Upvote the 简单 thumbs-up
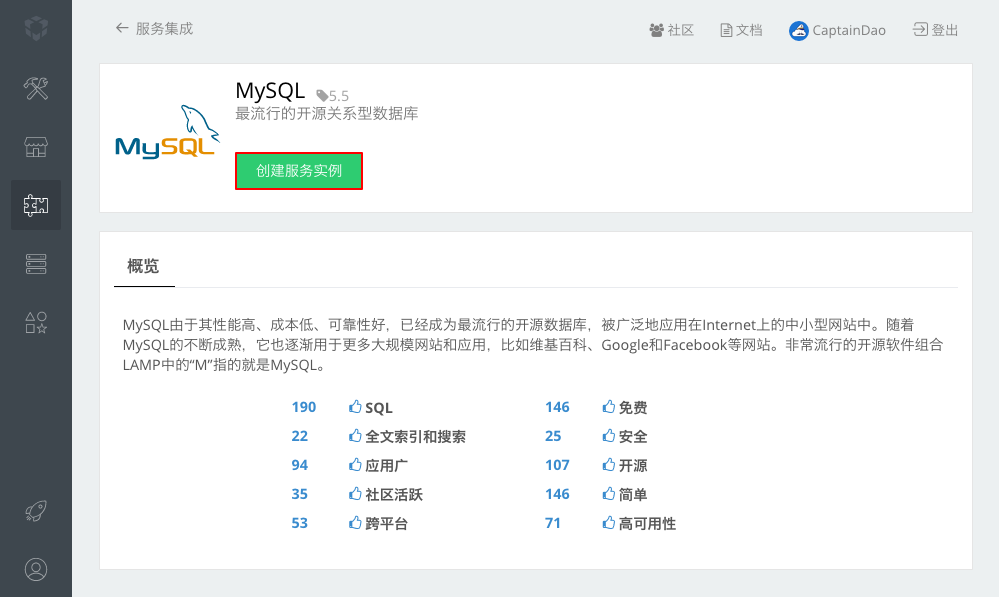Viewport: 999px width, 597px height. pos(608,494)
